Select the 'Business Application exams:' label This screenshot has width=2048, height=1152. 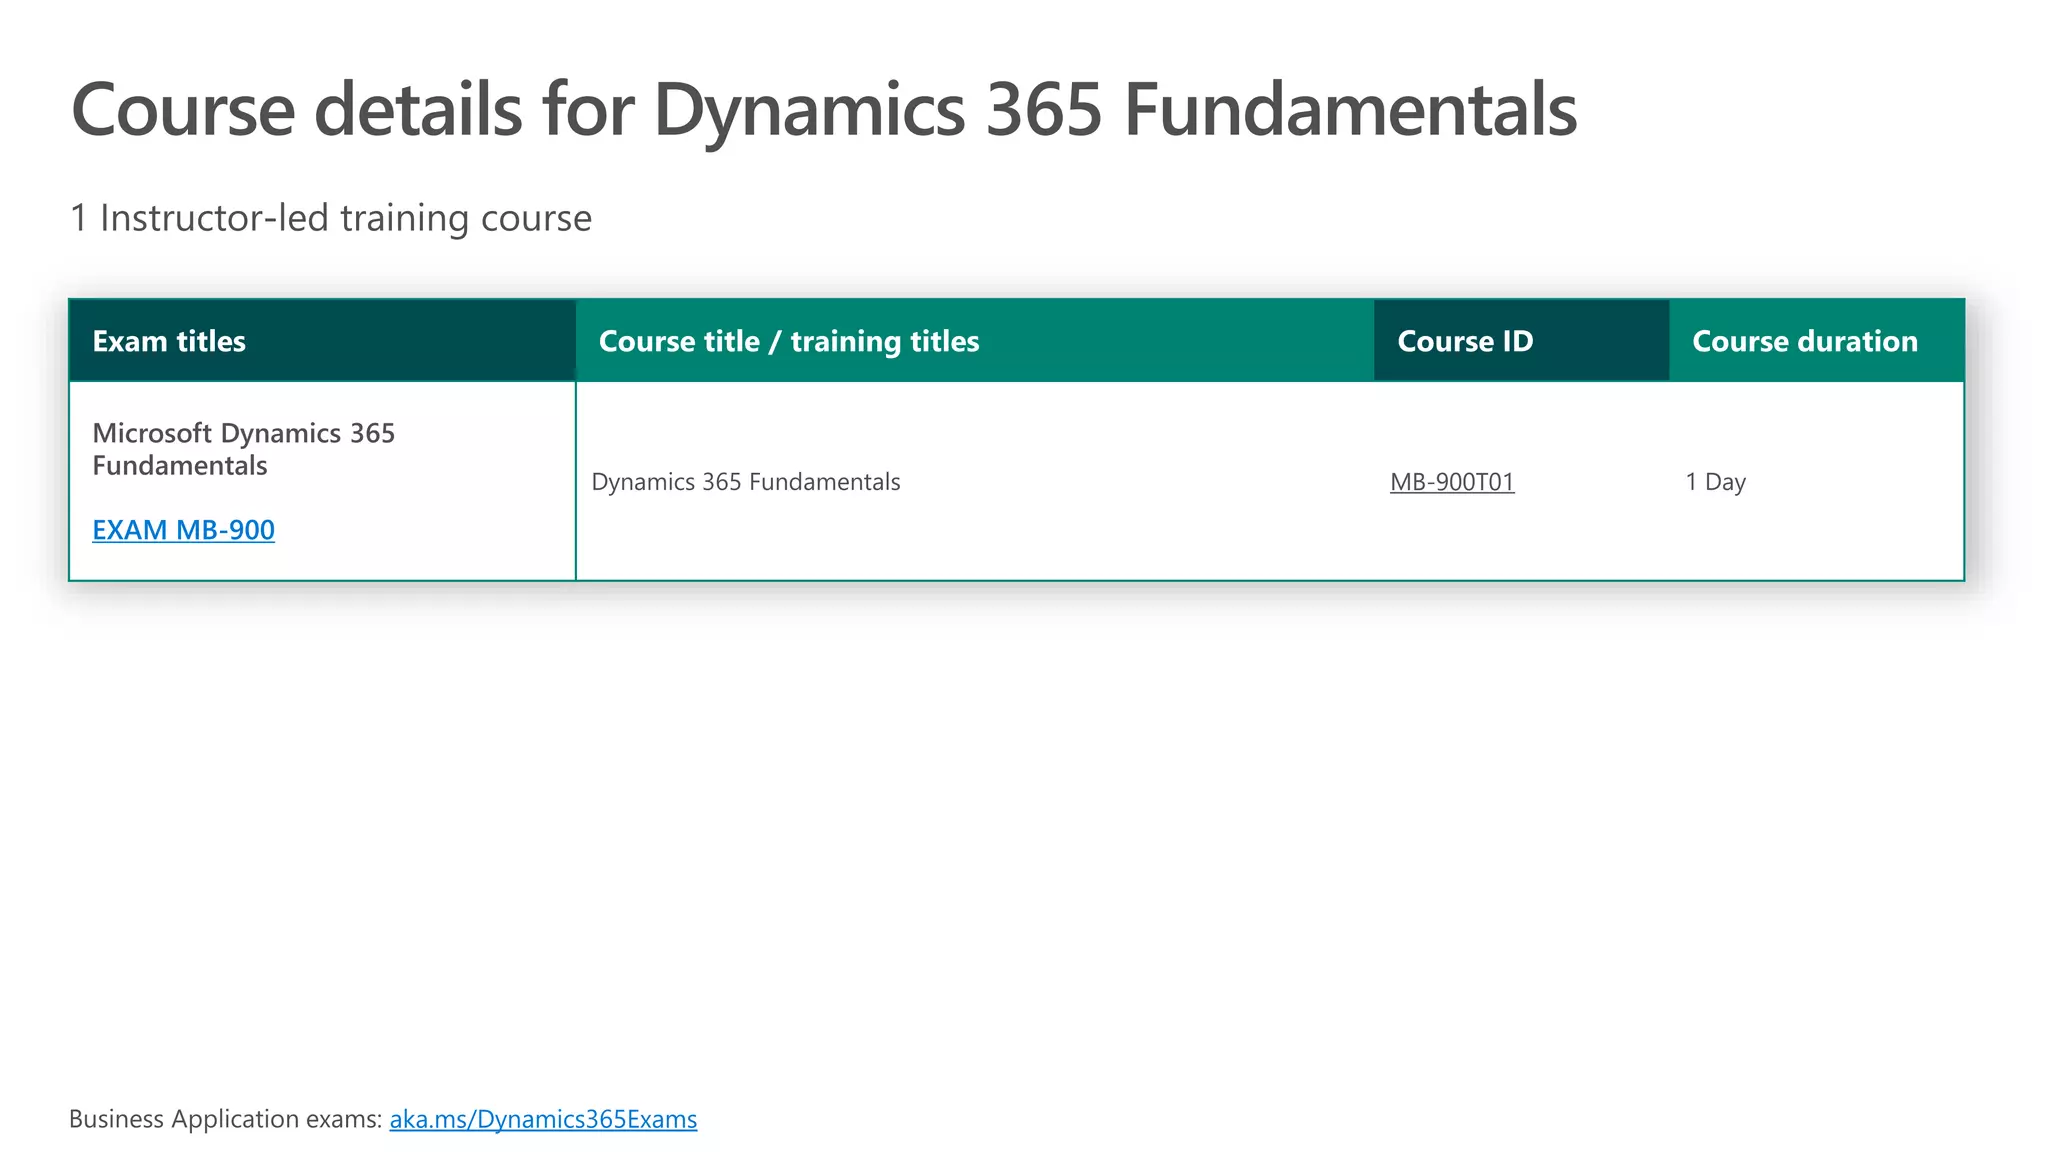click(x=226, y=1119)
